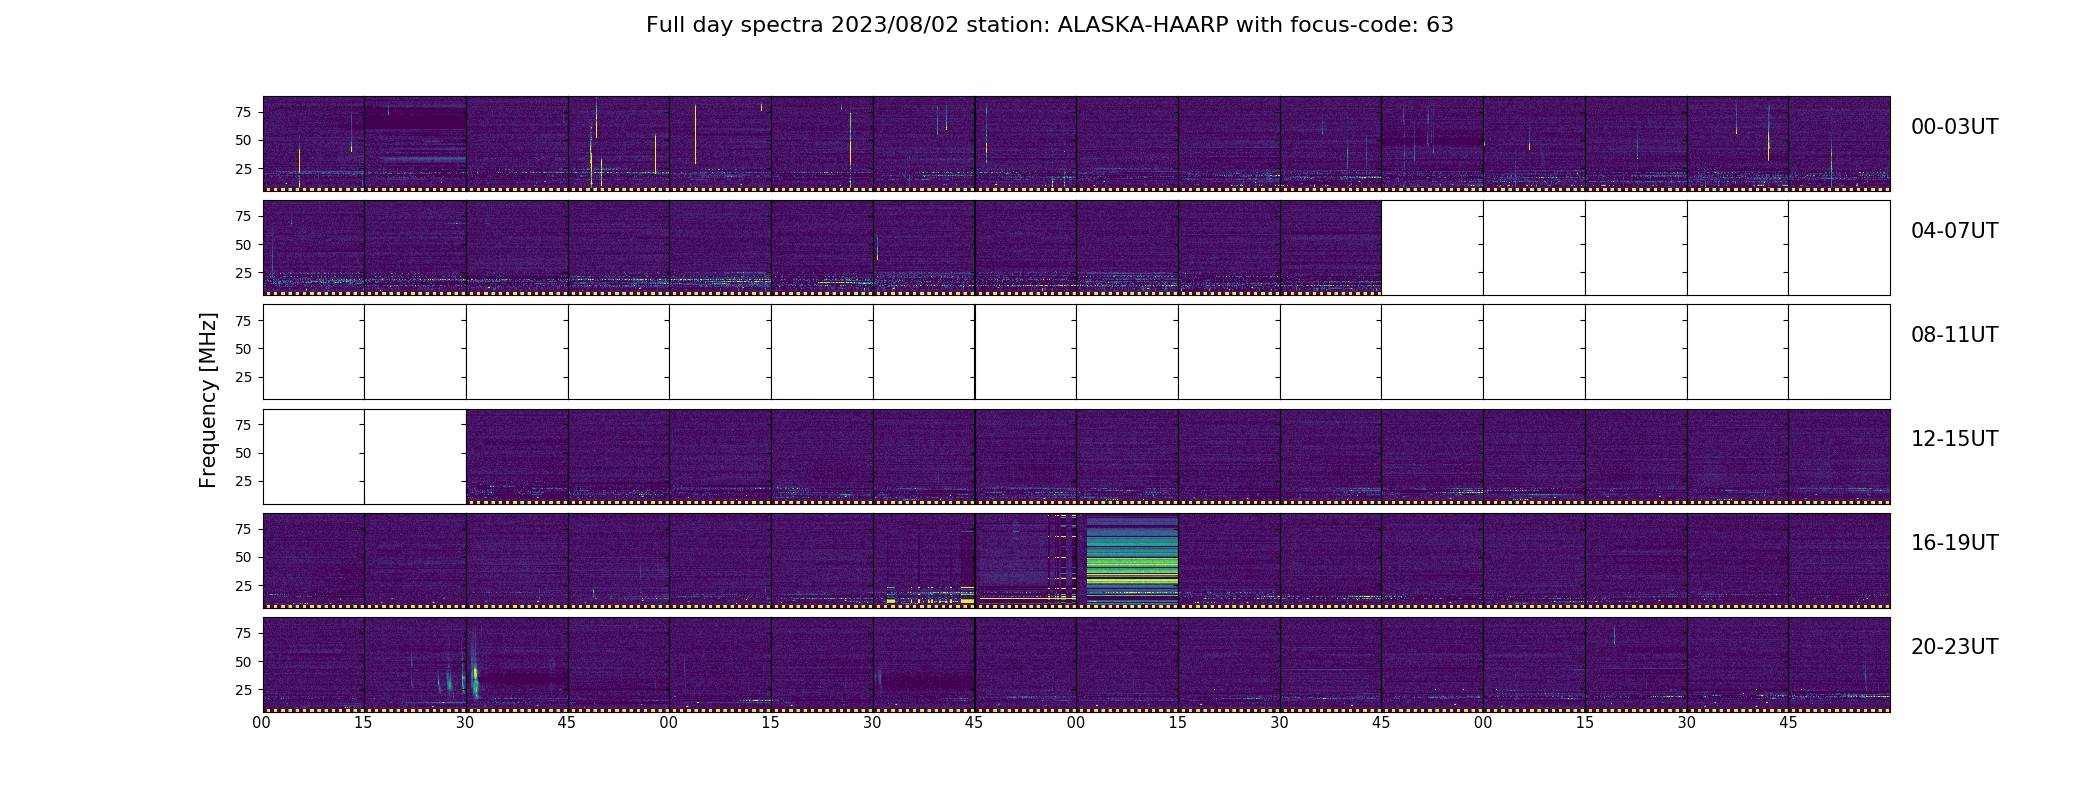The width and height of the screenshot is (2100, 800).
Task: Click the bright striped interference block in 16-19UT row
Action: pyautogui.click(x=1132, y=559)
